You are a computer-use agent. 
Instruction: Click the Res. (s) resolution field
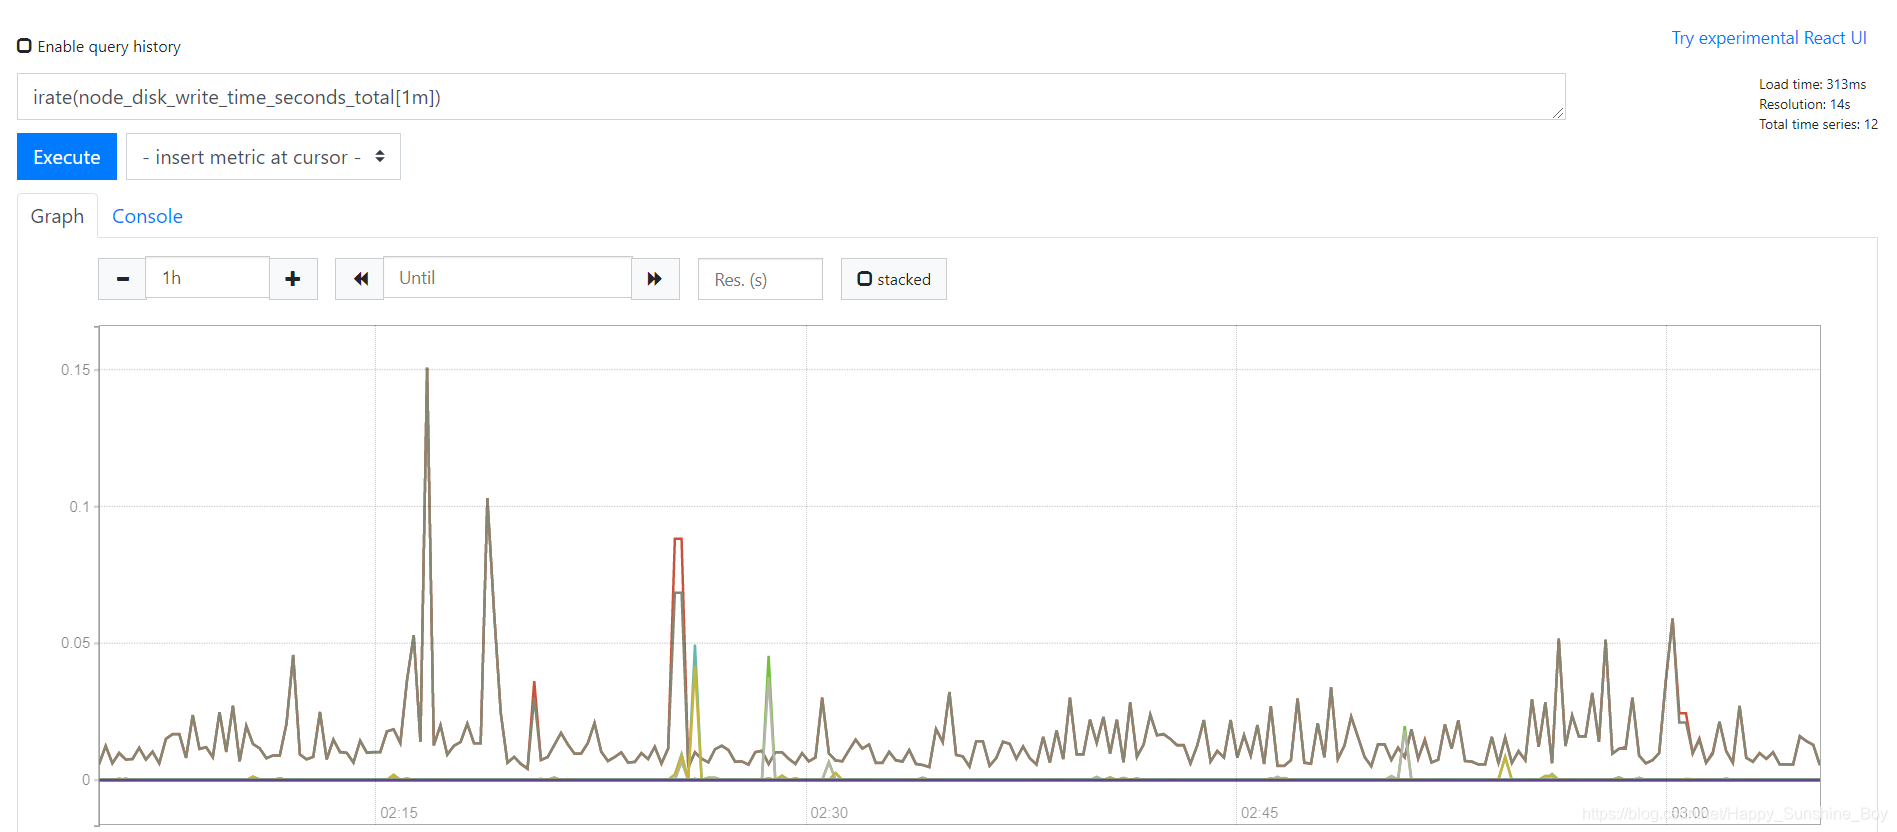coord(760,279)
